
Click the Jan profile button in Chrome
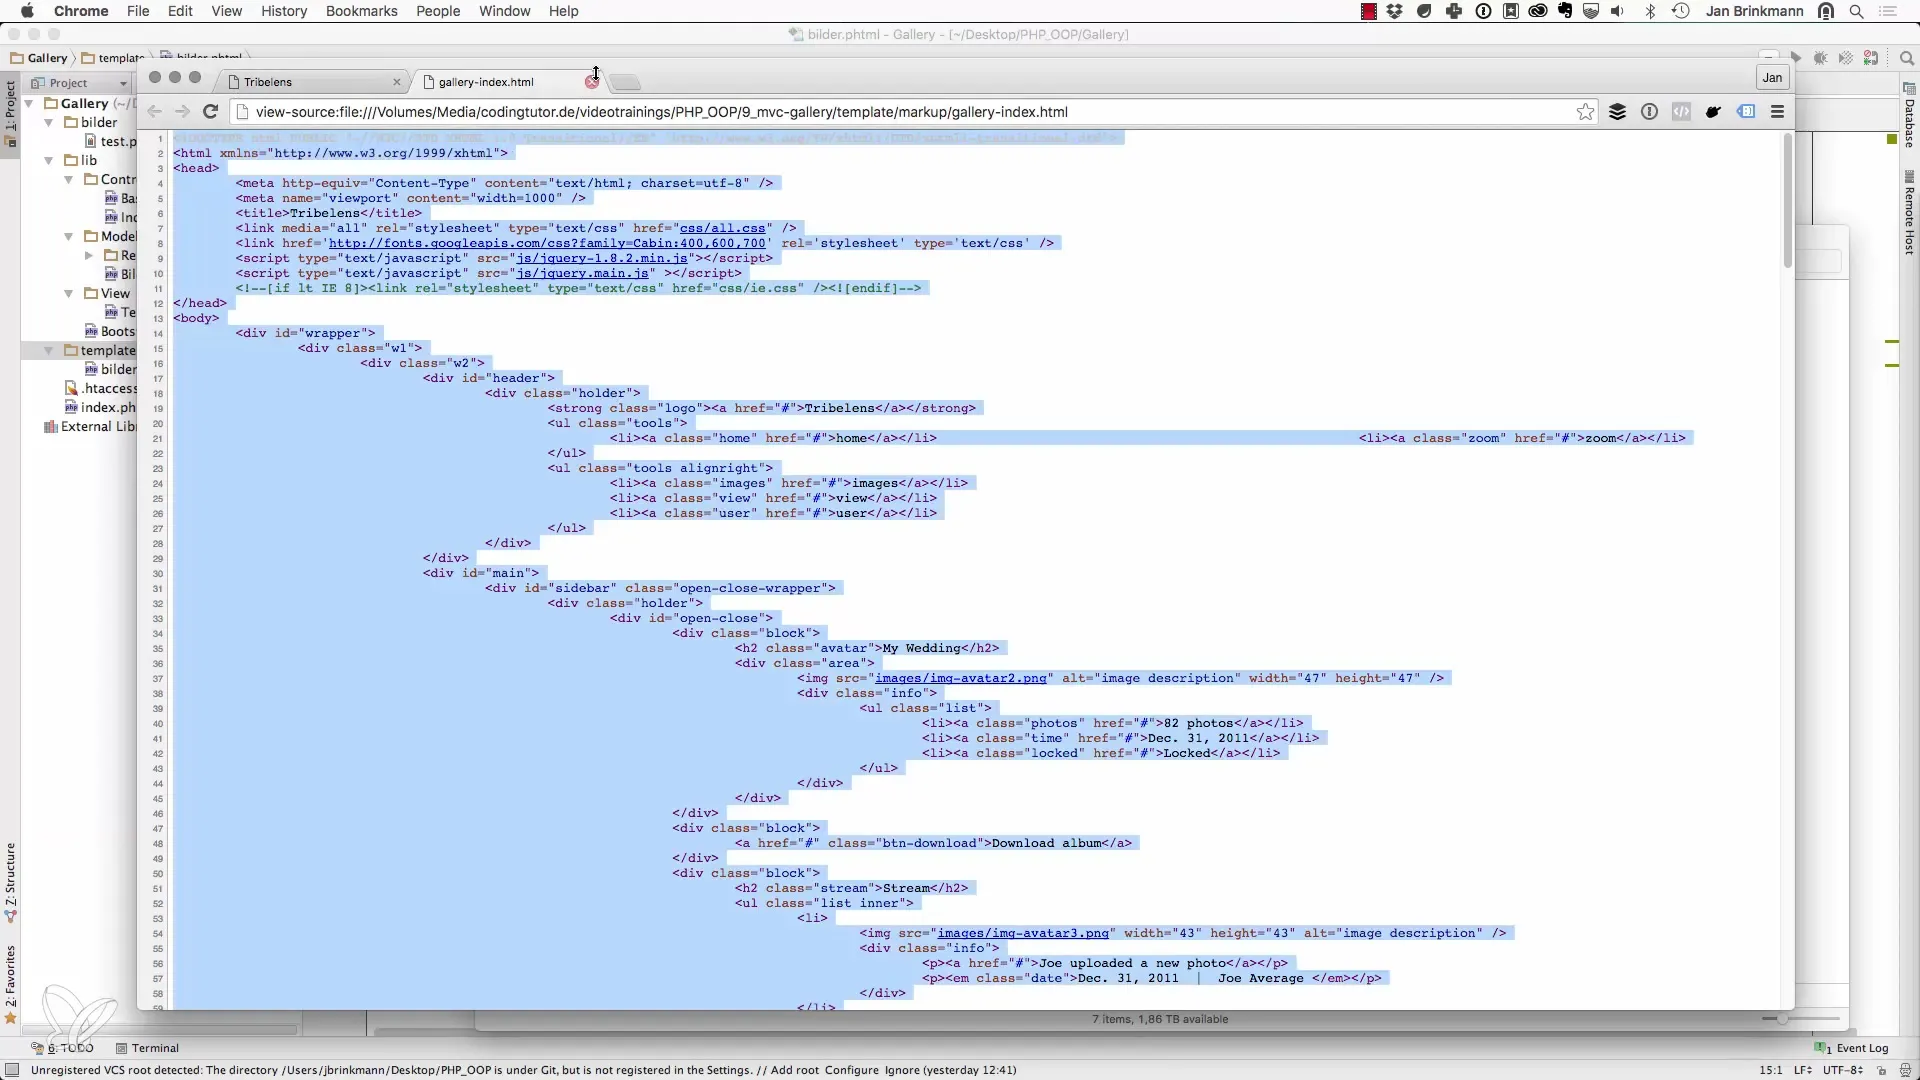pos(1772,78)
